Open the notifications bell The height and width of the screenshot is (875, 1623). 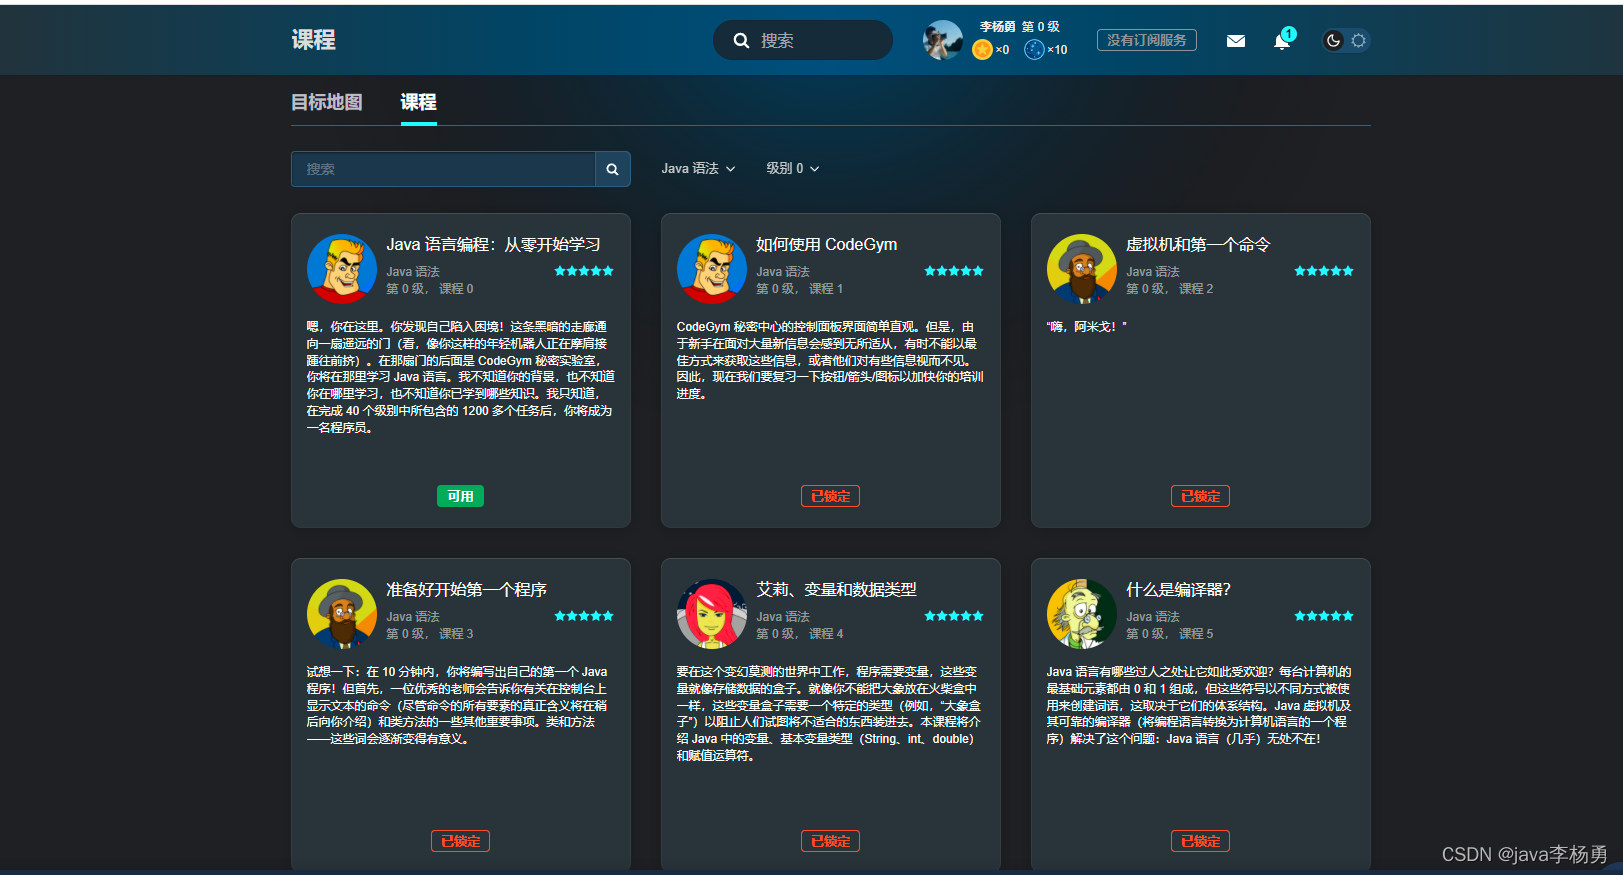[1282, 41]
